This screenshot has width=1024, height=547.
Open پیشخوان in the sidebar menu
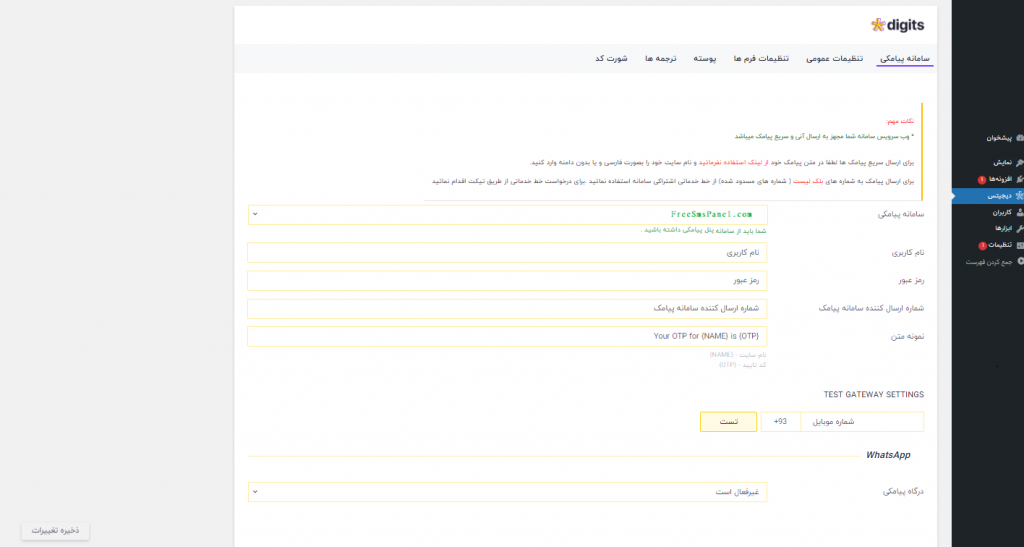999,138
